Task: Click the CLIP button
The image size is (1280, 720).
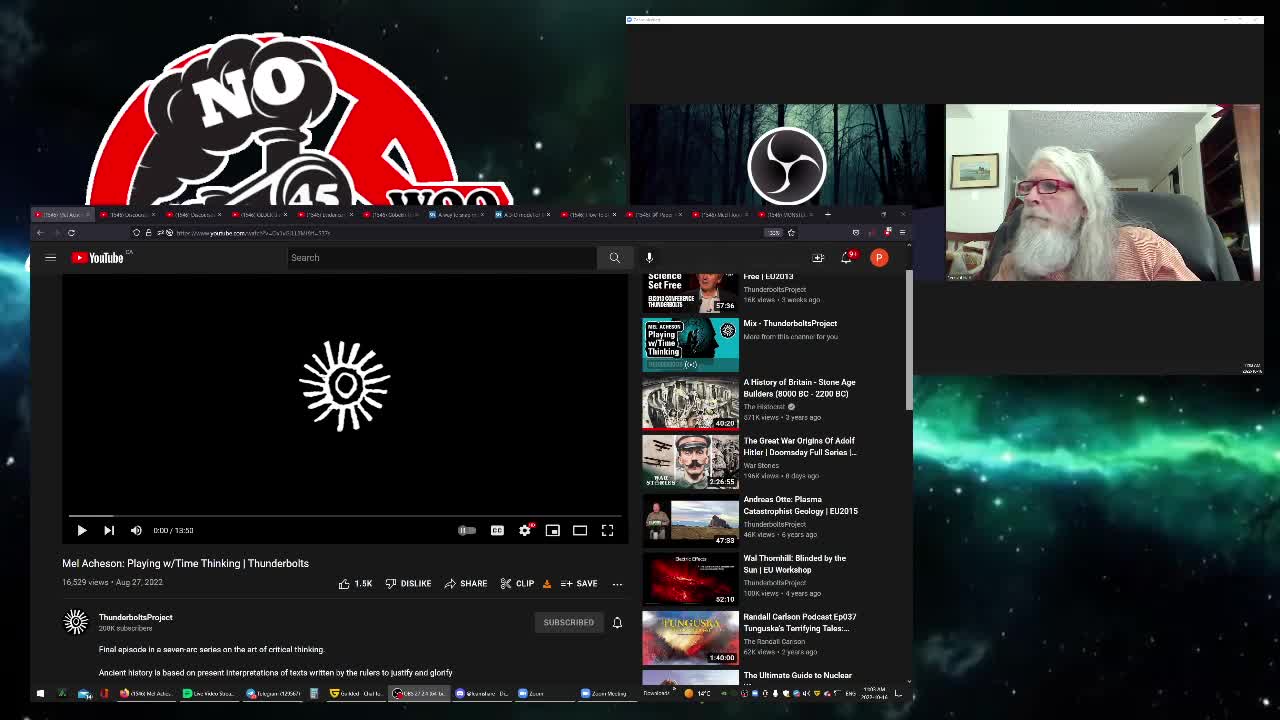Action: pos(518,584)
